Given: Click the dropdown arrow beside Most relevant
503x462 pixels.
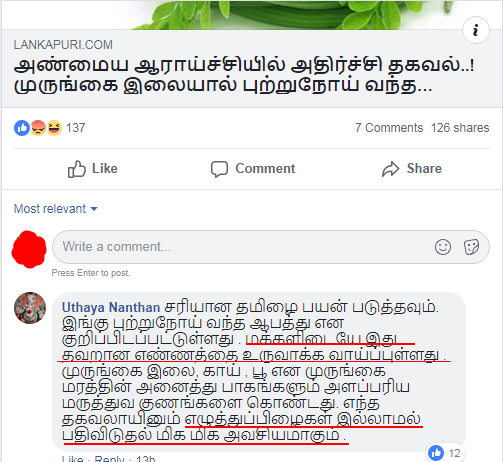Looking at the screenshot, I should coord(94,209).
